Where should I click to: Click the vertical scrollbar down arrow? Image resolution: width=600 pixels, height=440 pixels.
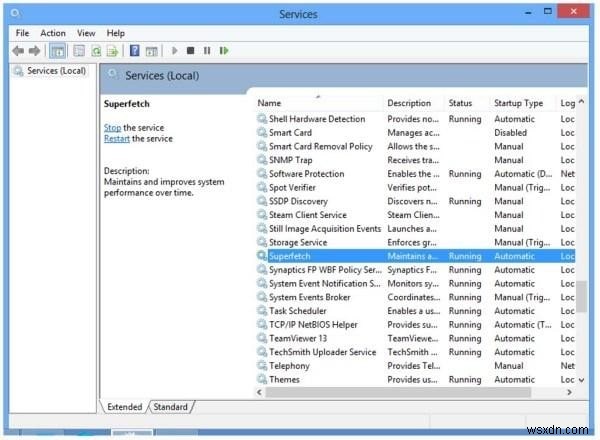[x=581, y=380]
